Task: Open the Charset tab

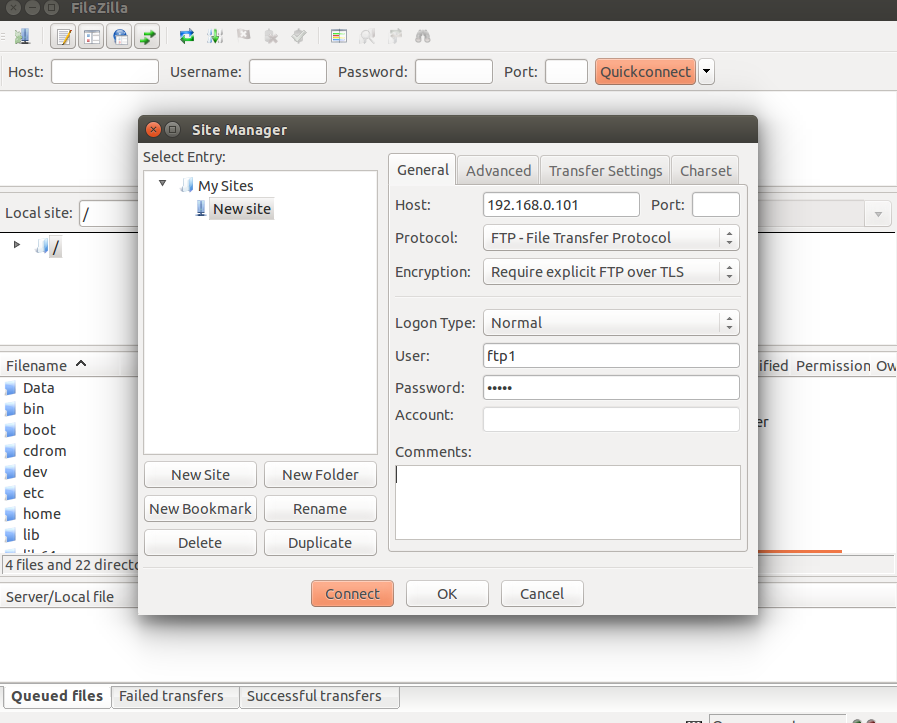Action: (705, 170)
